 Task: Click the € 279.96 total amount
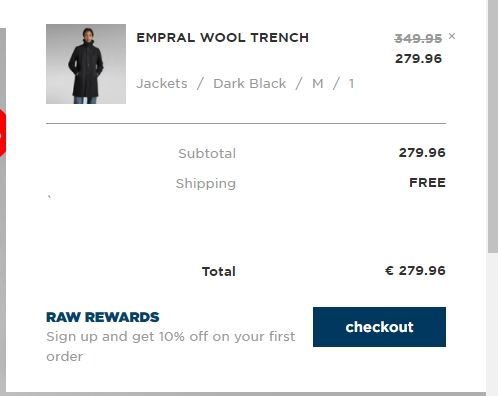point(415,271)
